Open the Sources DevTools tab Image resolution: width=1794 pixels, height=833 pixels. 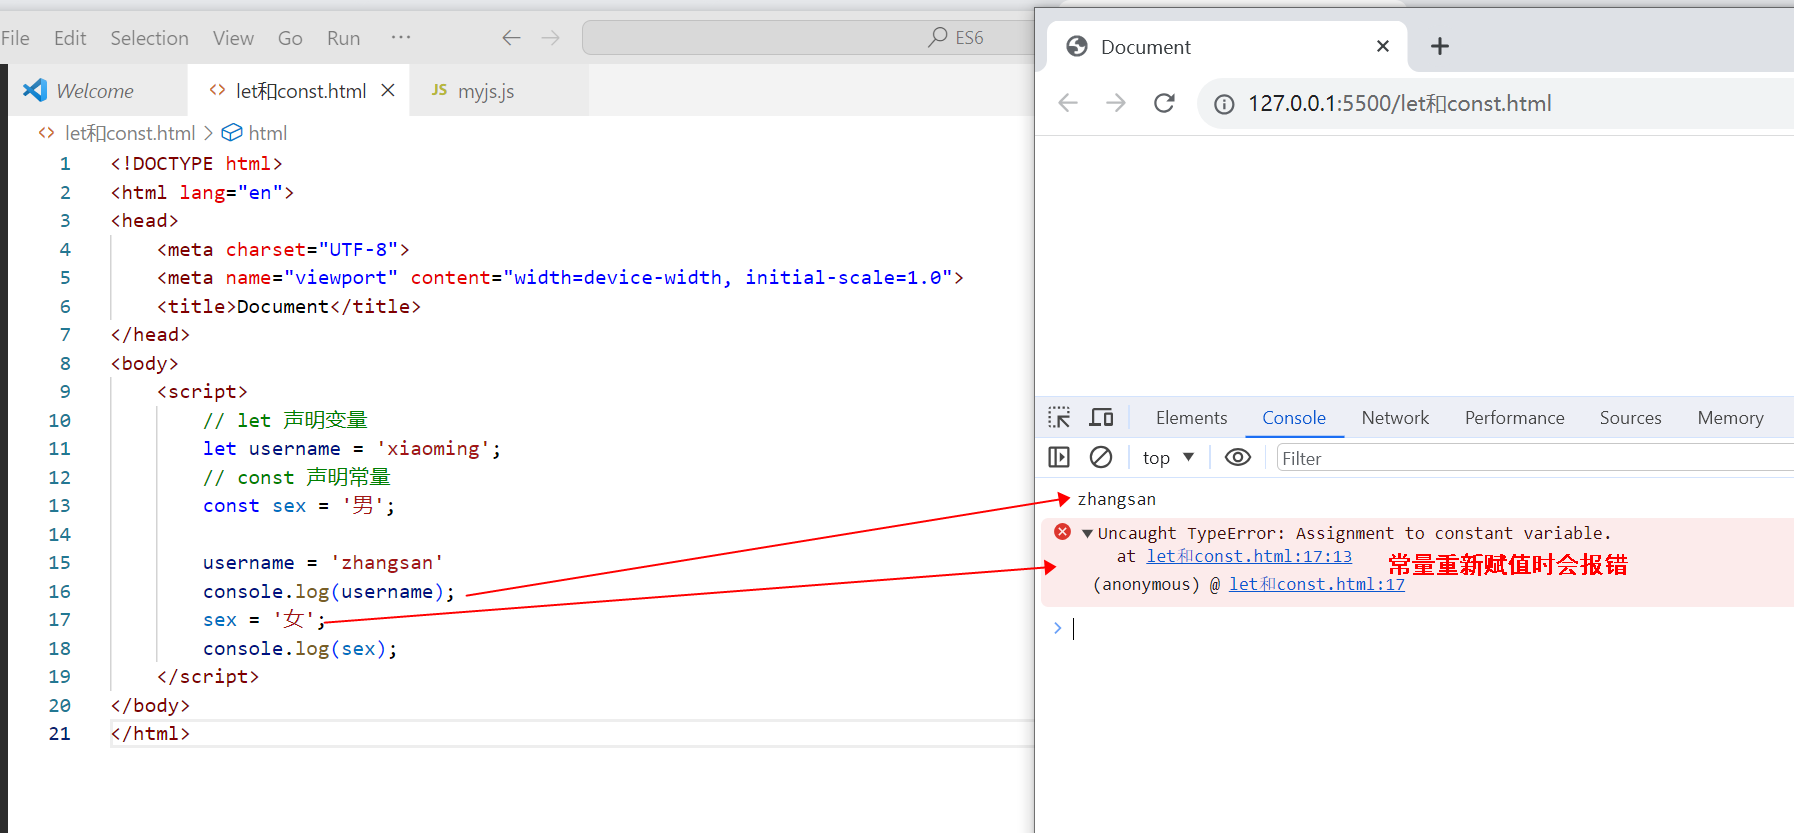click(x=1630, y=418)
